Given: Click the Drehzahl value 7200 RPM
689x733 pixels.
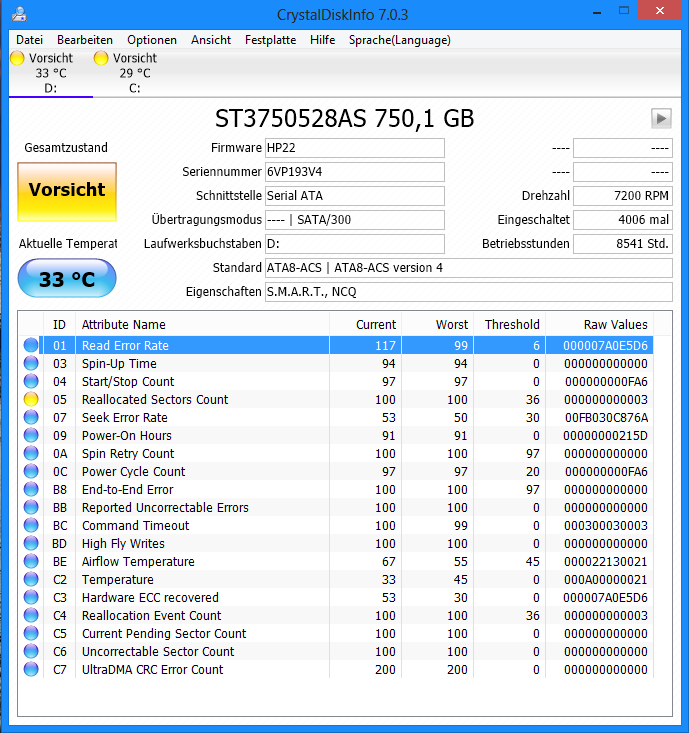Looking at the screenshot, I should point(623,195).
